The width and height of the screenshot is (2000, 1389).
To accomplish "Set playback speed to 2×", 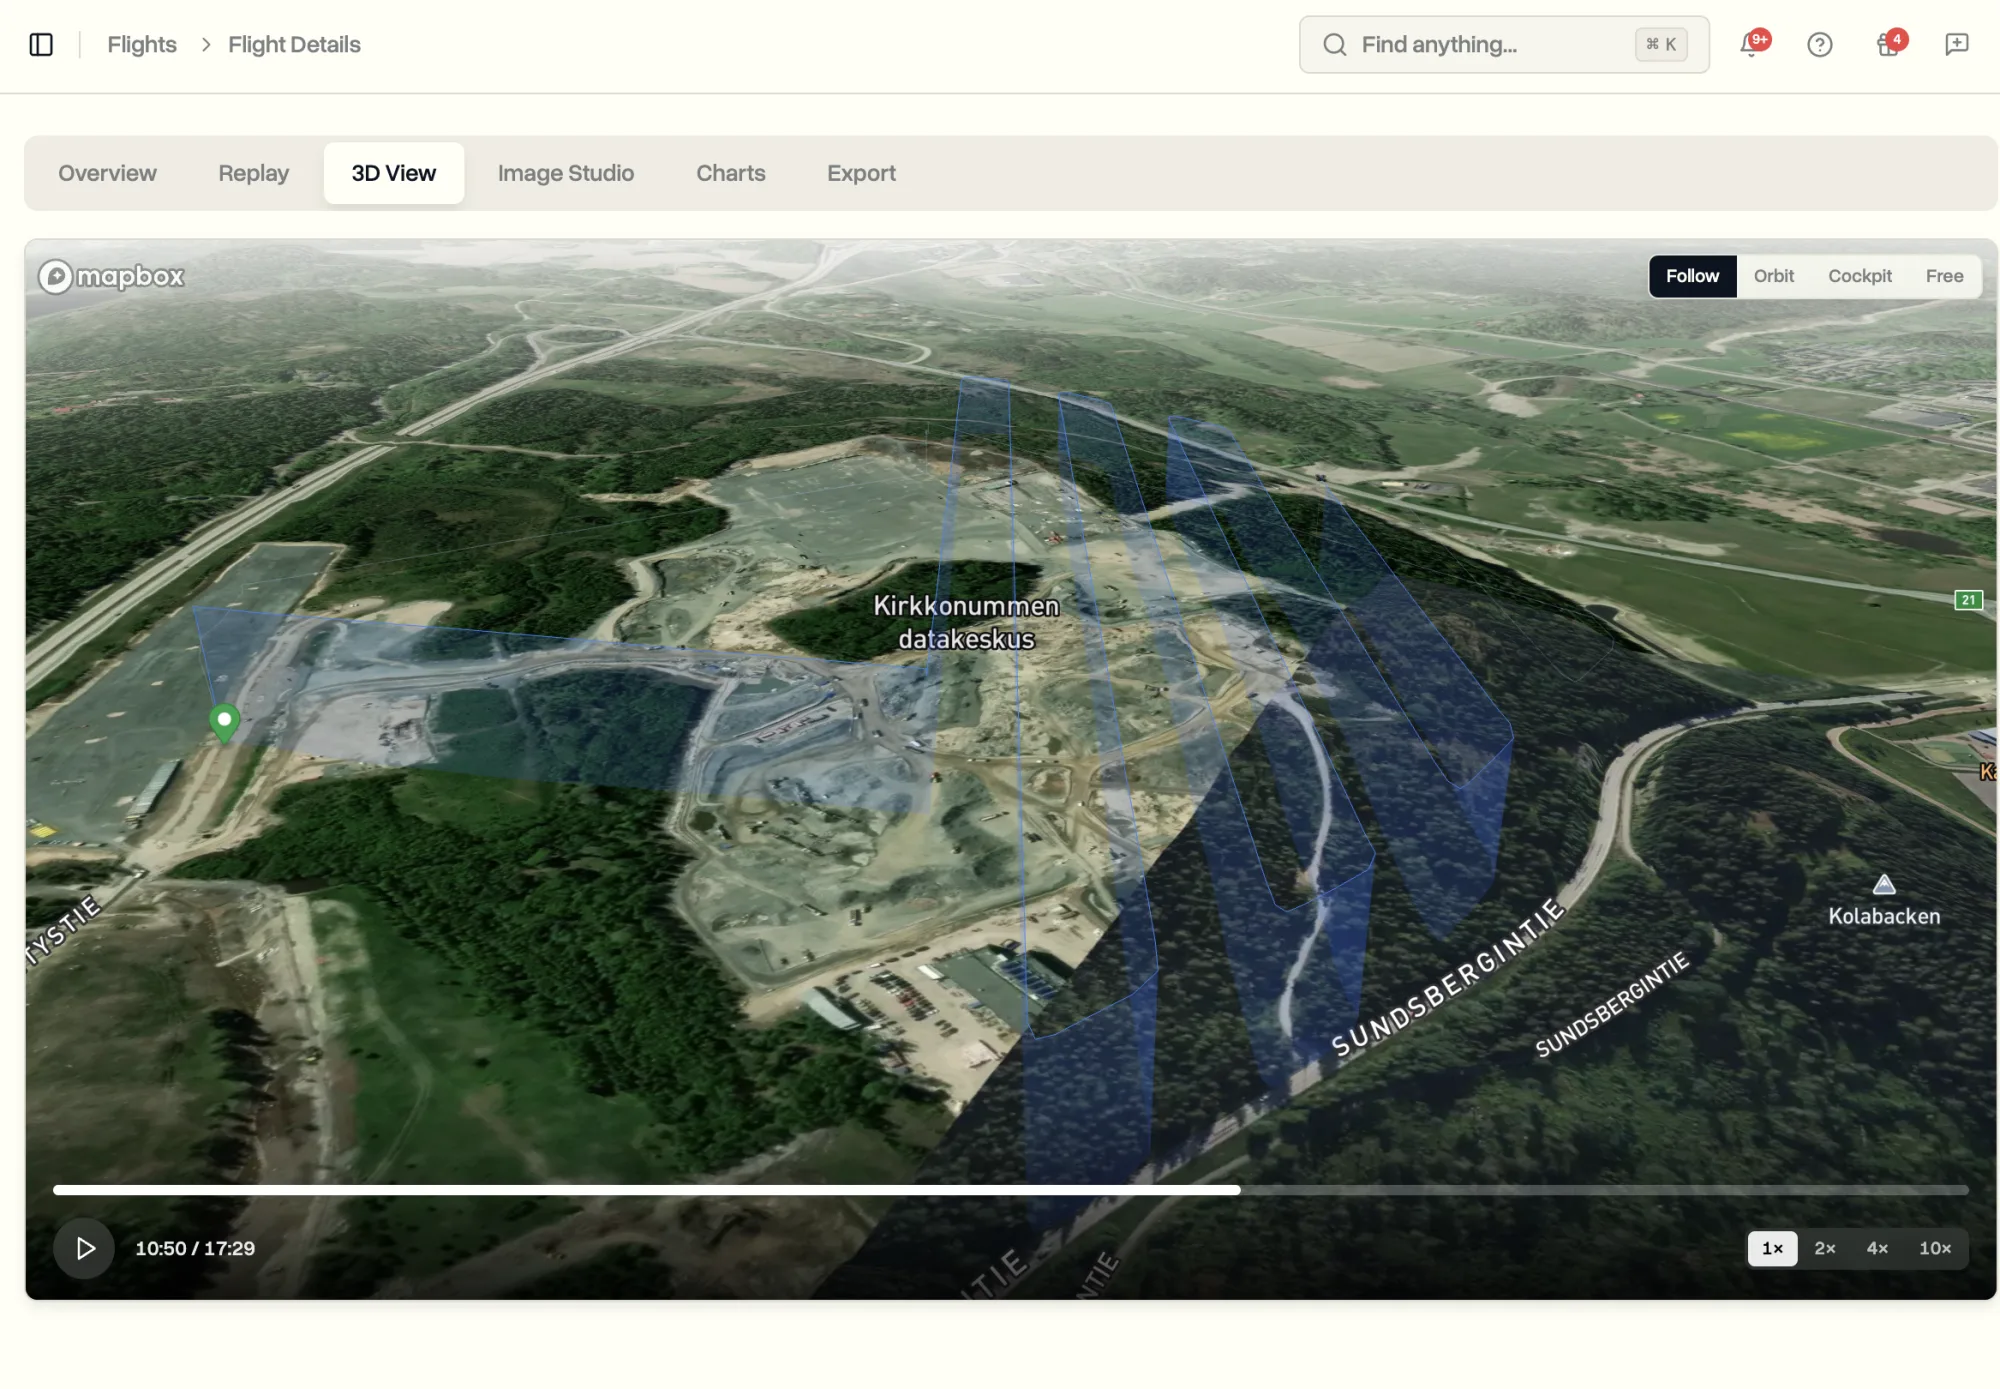I will 1825,1248.
